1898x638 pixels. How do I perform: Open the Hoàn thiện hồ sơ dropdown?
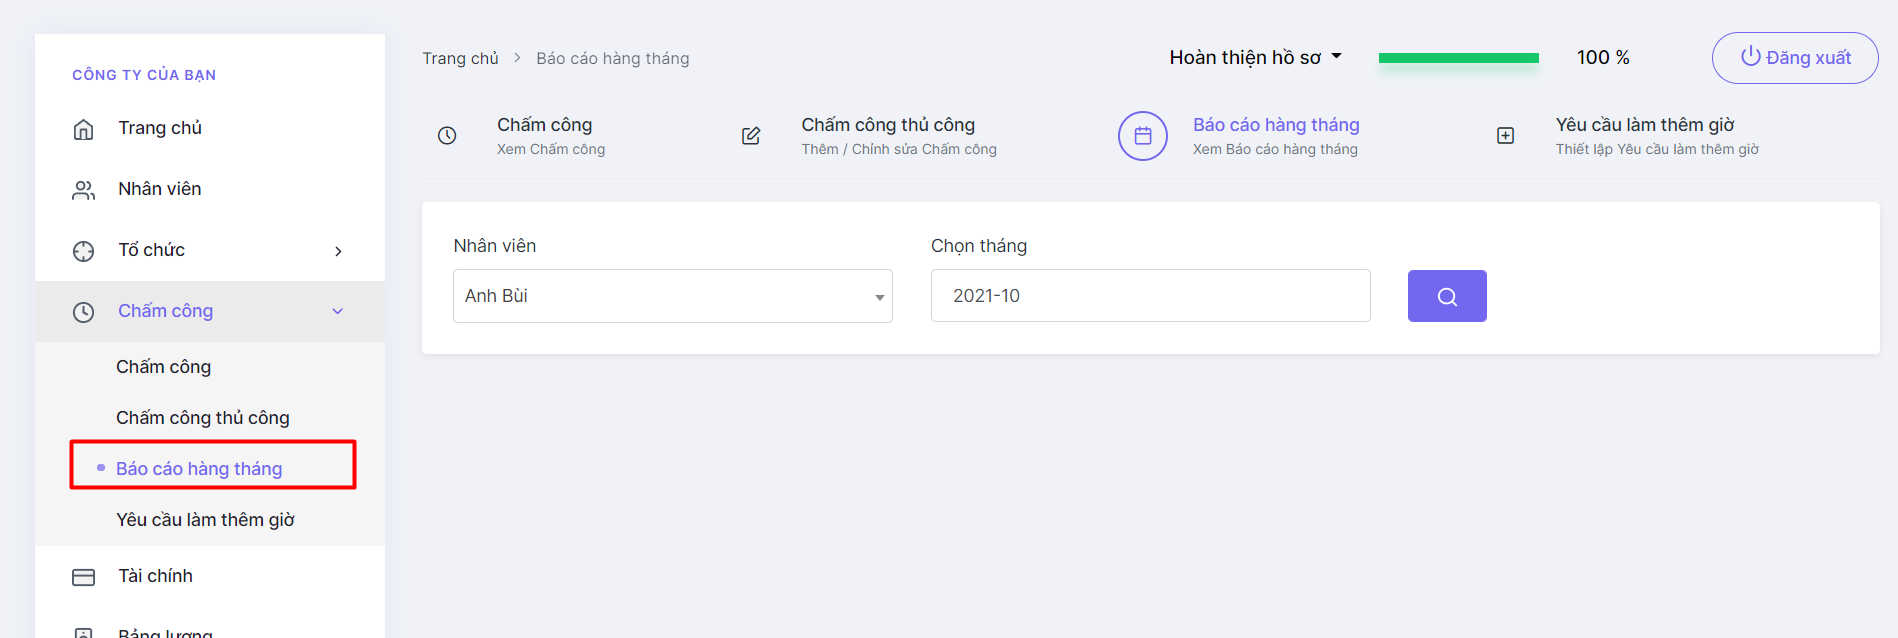coord(1255,58)
